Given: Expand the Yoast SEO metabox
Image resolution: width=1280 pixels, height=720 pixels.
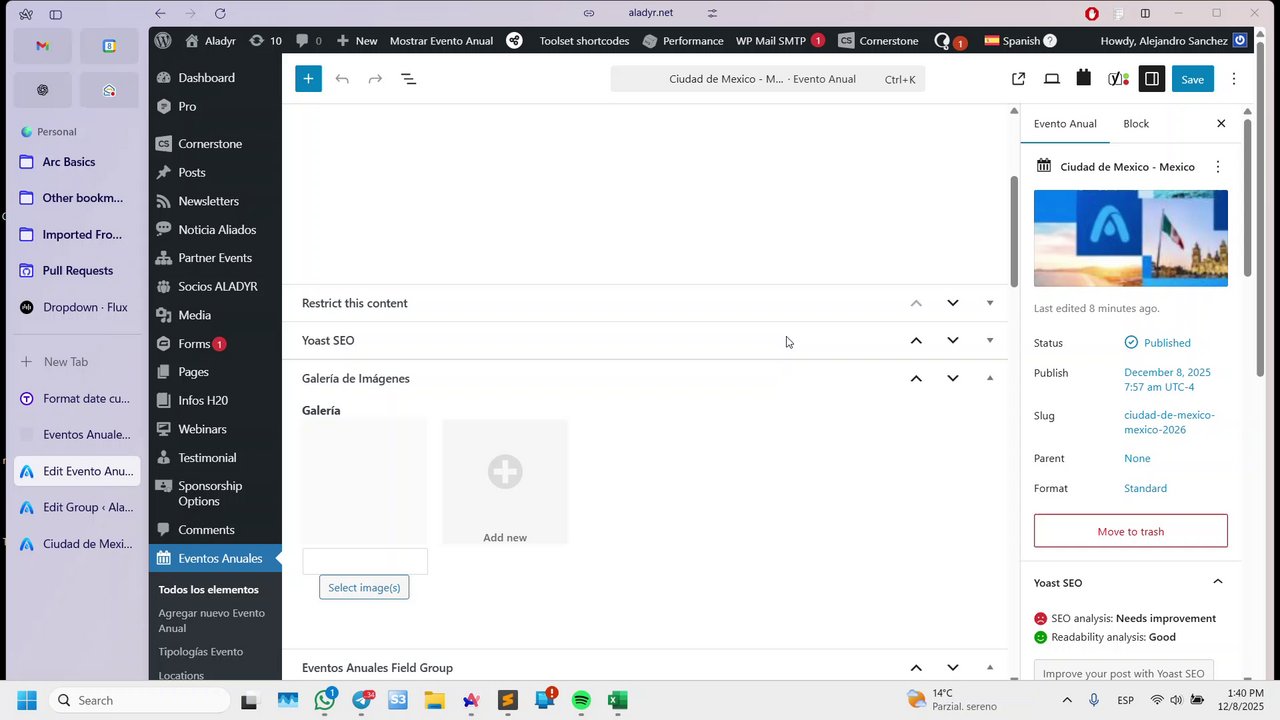Looking at the screenshot, I should pos(990,340).
